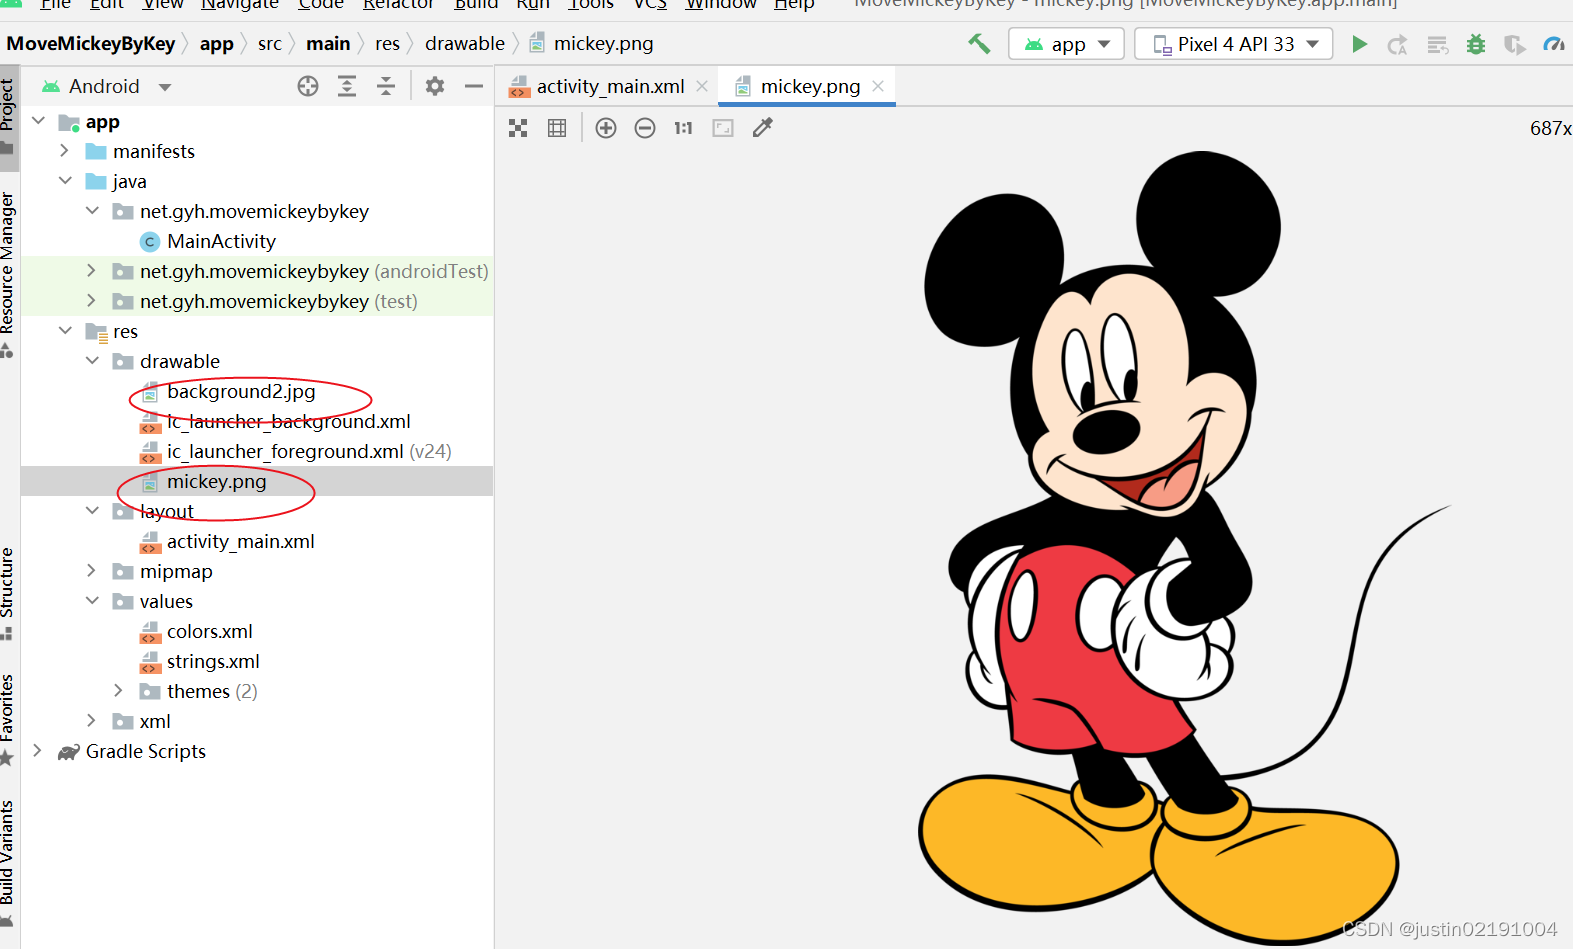This screenshot has width=1573, height=949.
Task: Select ic_launcher_foreground.xml (v24) file
Action: (309, 451)
